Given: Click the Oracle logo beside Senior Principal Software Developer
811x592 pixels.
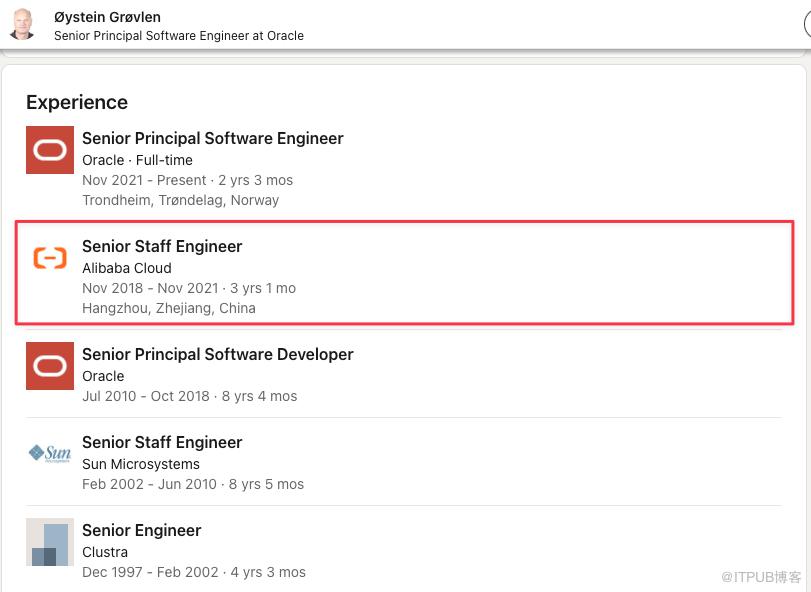Looking at the screenshot, I should (x=50, y=366).
